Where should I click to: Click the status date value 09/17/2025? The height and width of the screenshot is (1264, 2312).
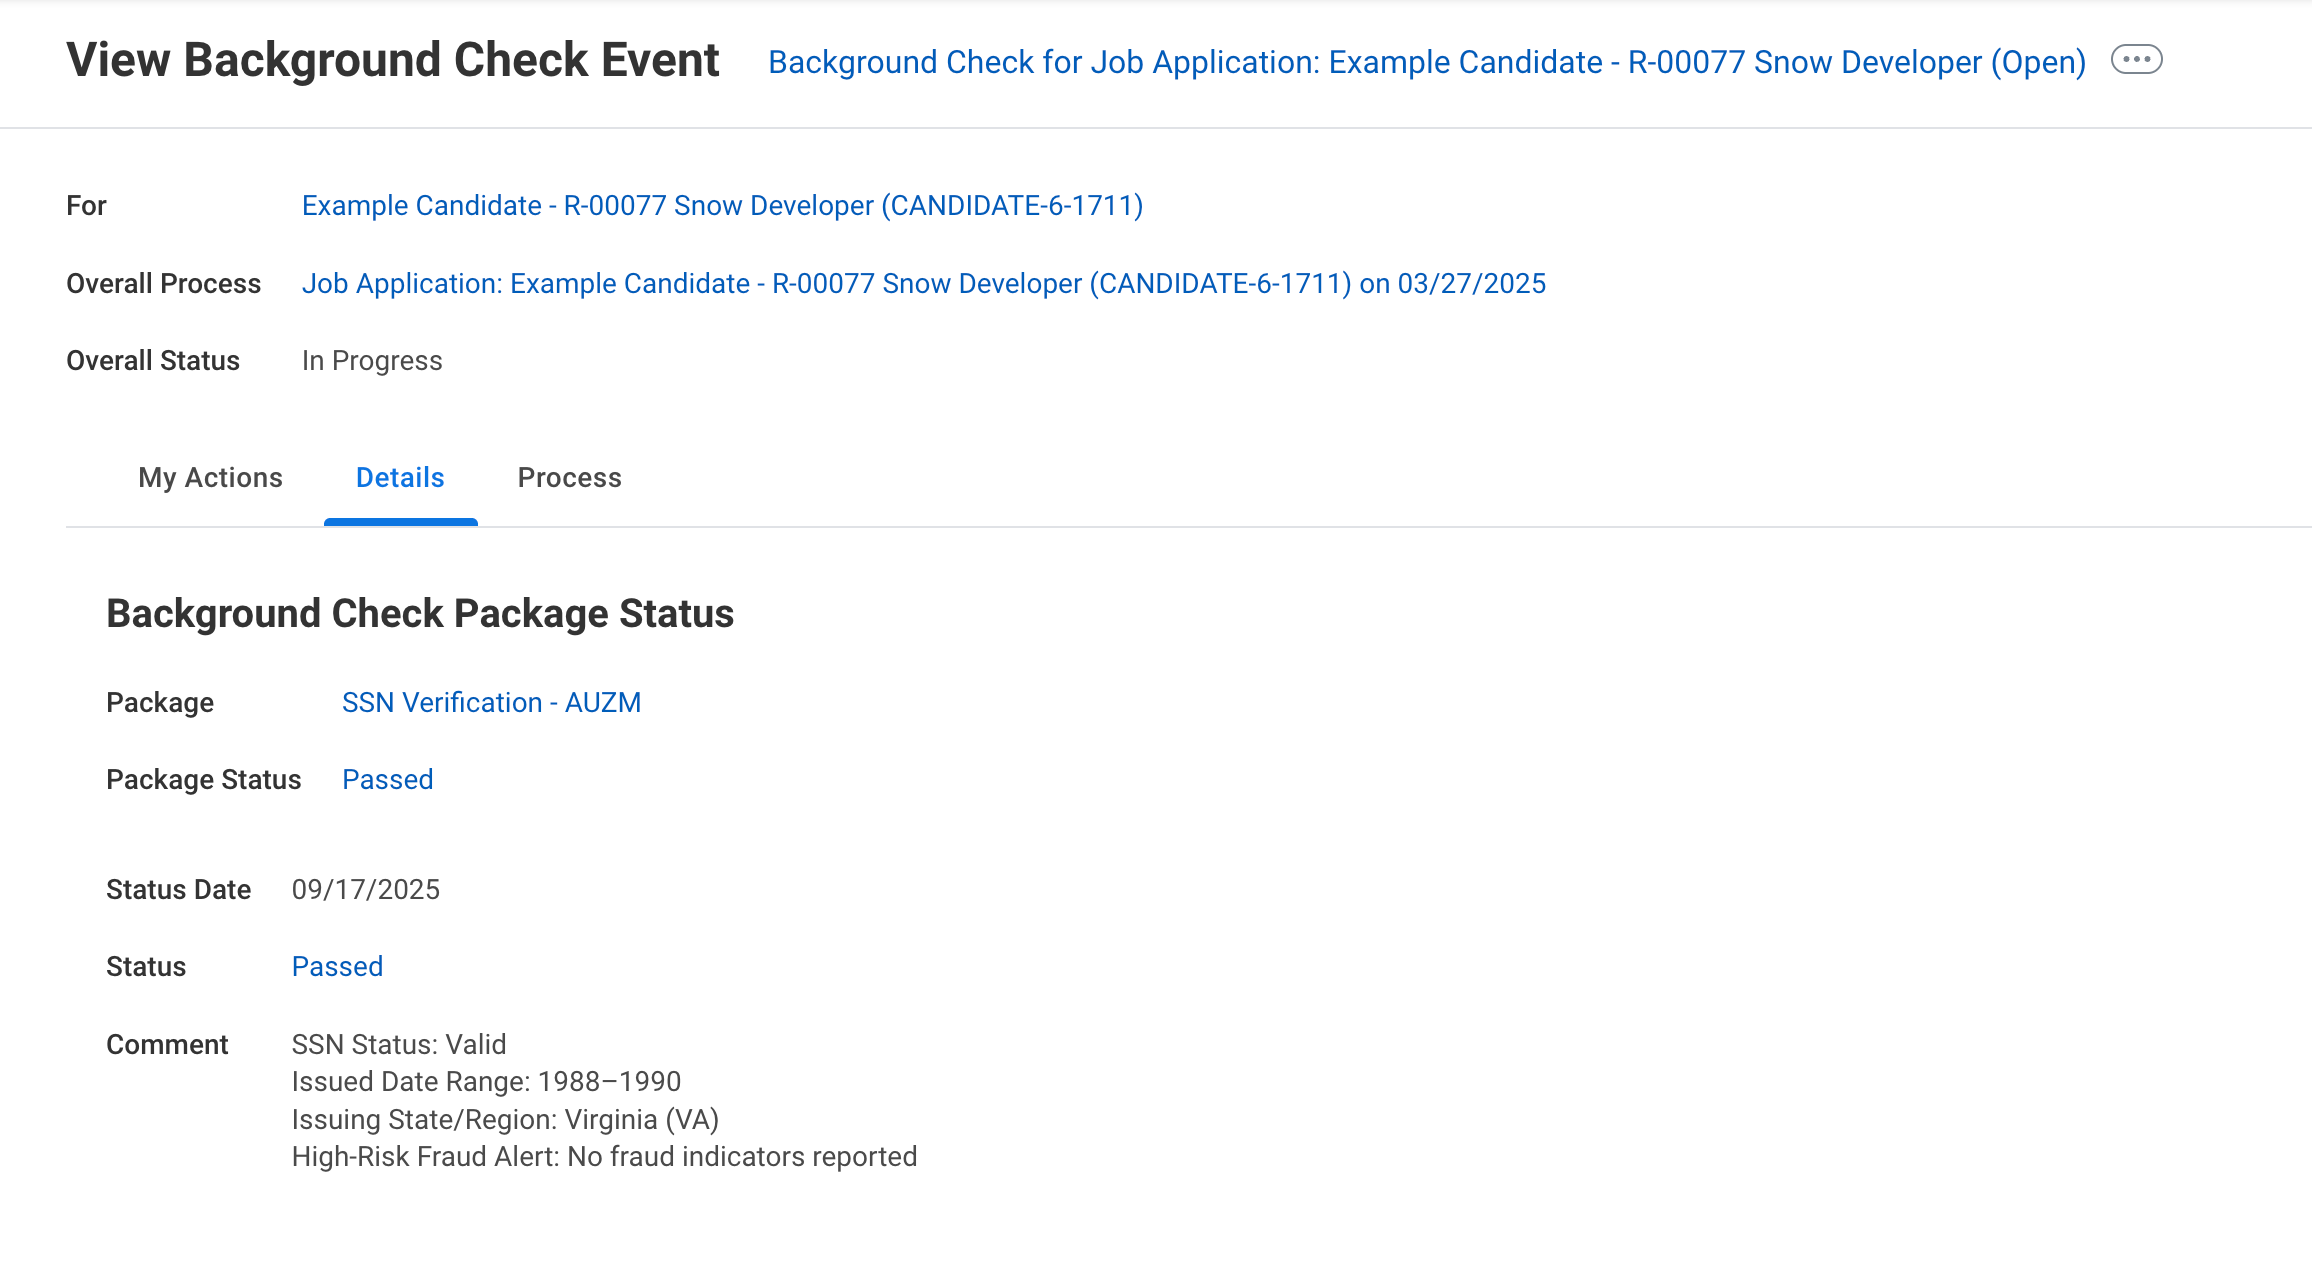click(x=365, y=890)
